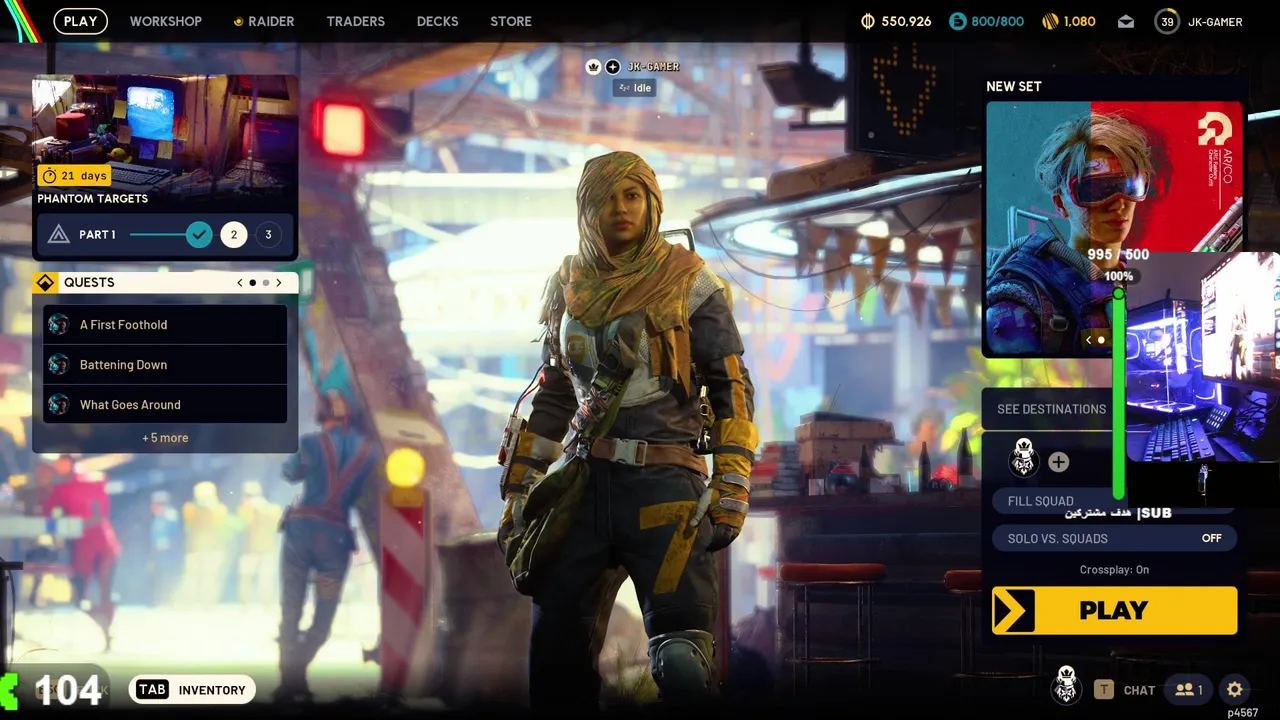Select the second Quests page dot
Screen dimensions: 1280x720
coord(265,283)
